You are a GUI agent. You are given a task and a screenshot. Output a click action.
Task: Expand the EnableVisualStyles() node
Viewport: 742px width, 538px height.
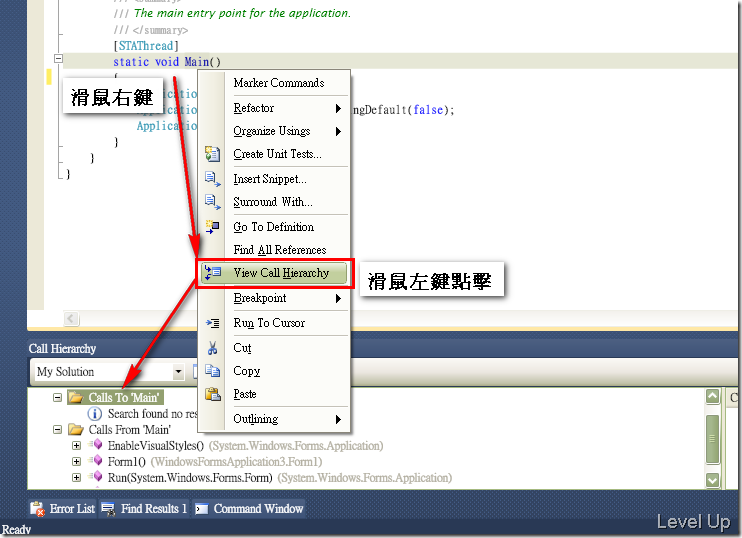tap(76, 446)
